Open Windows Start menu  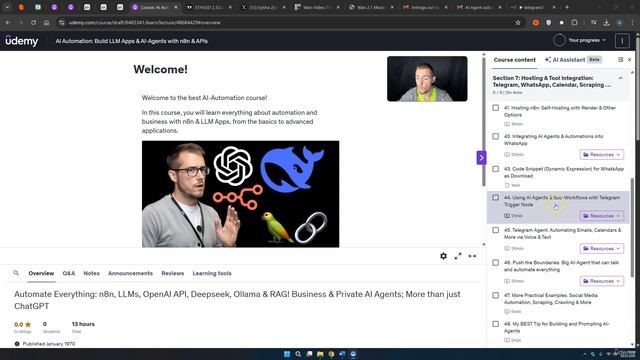(x=287, y=354)
